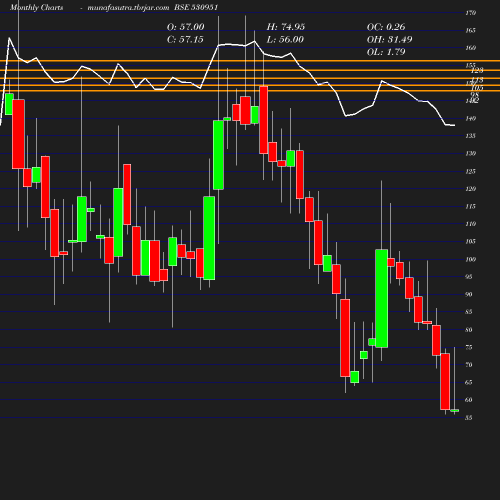Select the 60 price axis label
500x500 pixels.
[x=468, y=400]
